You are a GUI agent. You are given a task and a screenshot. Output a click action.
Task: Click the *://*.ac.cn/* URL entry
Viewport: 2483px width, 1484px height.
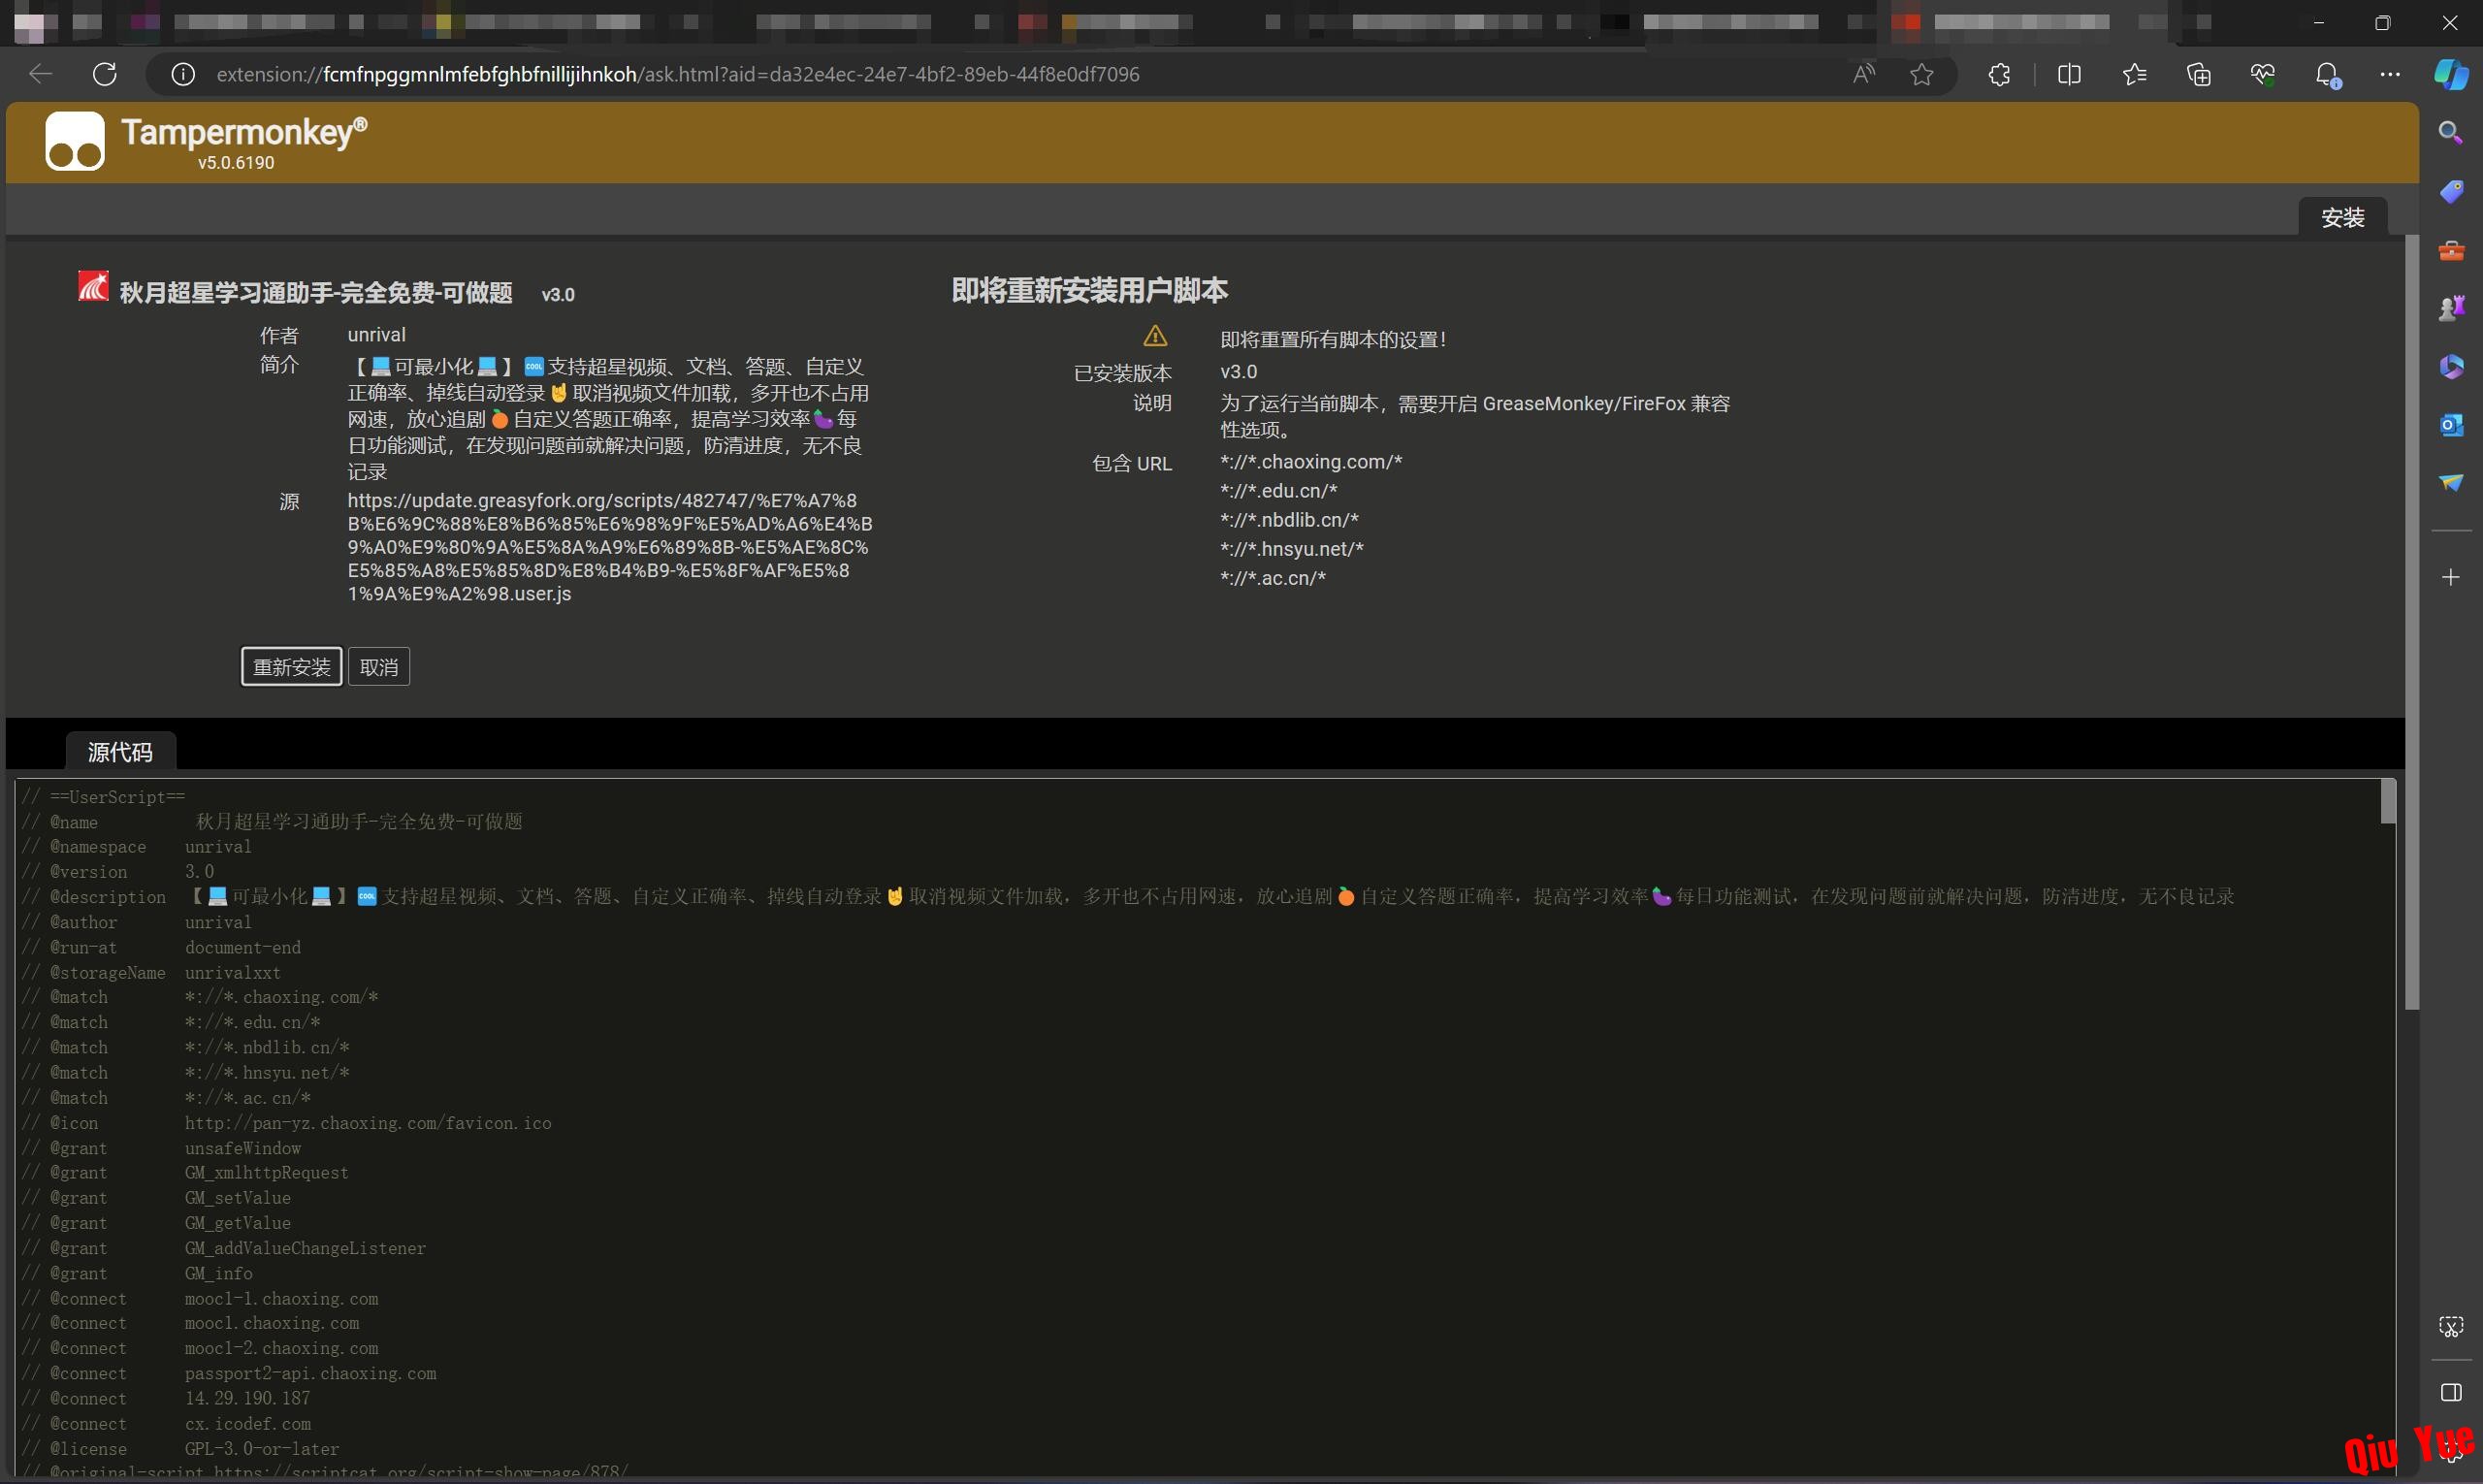pos(1273,578)
